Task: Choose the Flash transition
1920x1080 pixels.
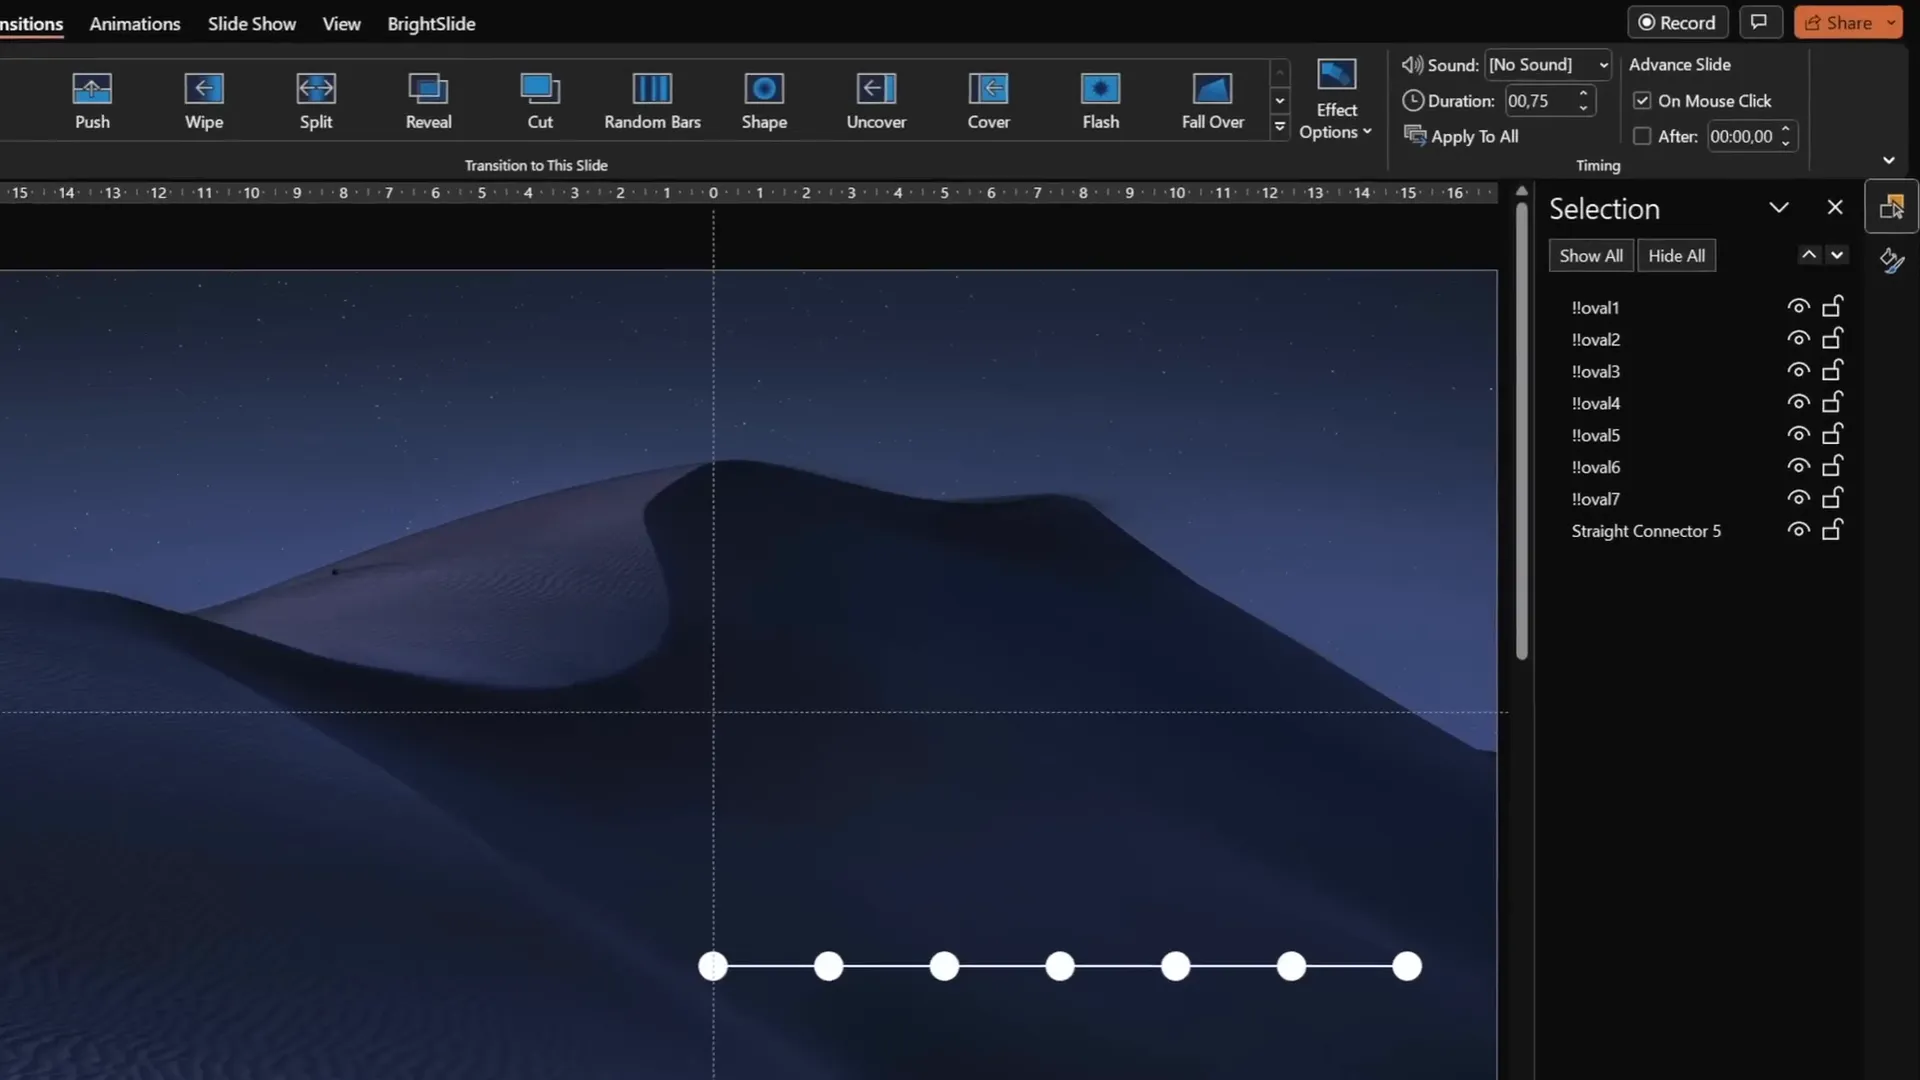Action: point(1100,100)
